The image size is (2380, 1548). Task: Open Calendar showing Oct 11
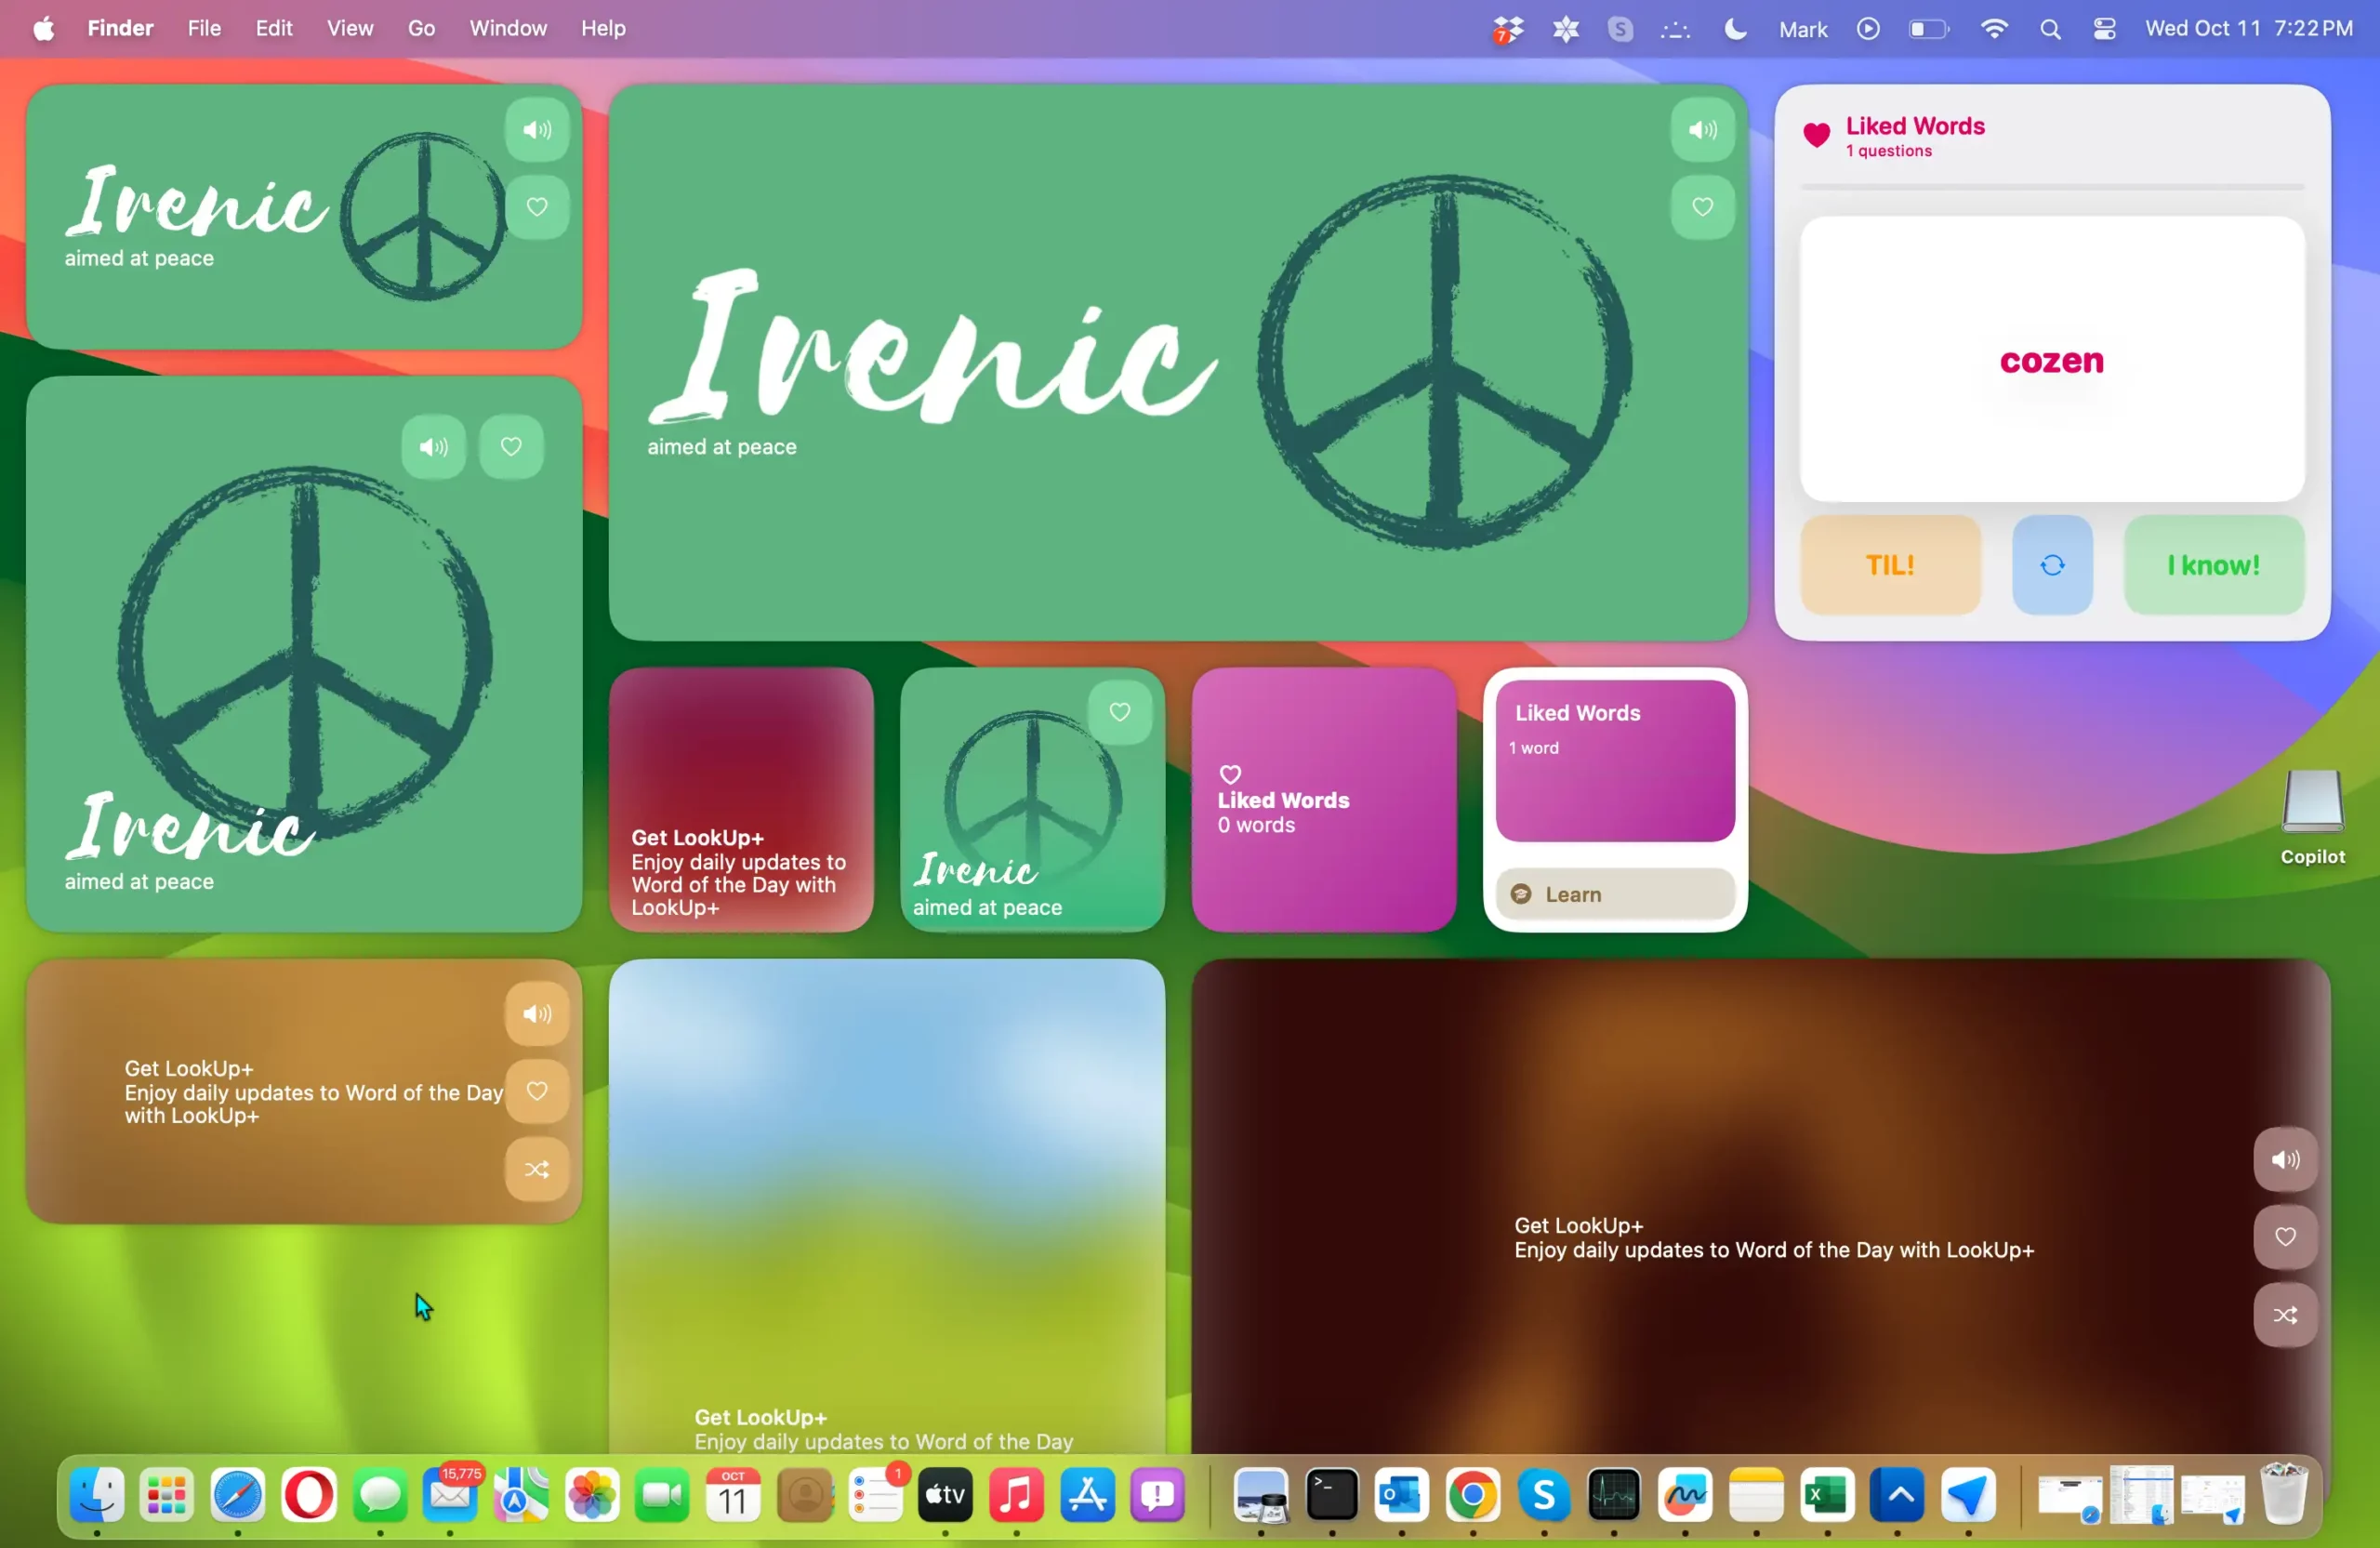click(x=733, y=1496)
